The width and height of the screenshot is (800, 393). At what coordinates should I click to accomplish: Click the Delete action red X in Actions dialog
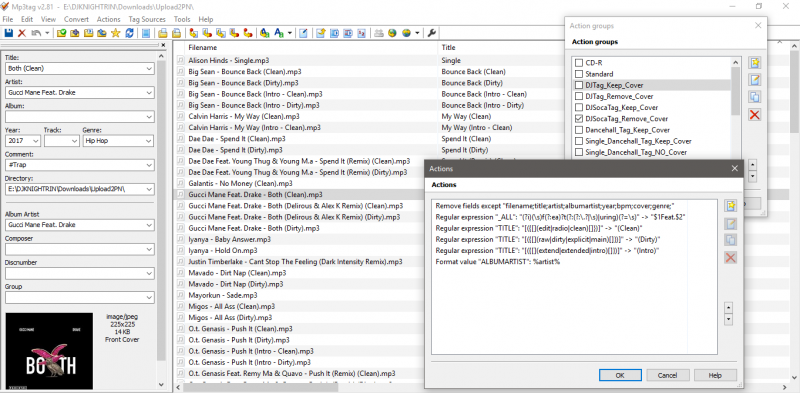click(731, 257)
